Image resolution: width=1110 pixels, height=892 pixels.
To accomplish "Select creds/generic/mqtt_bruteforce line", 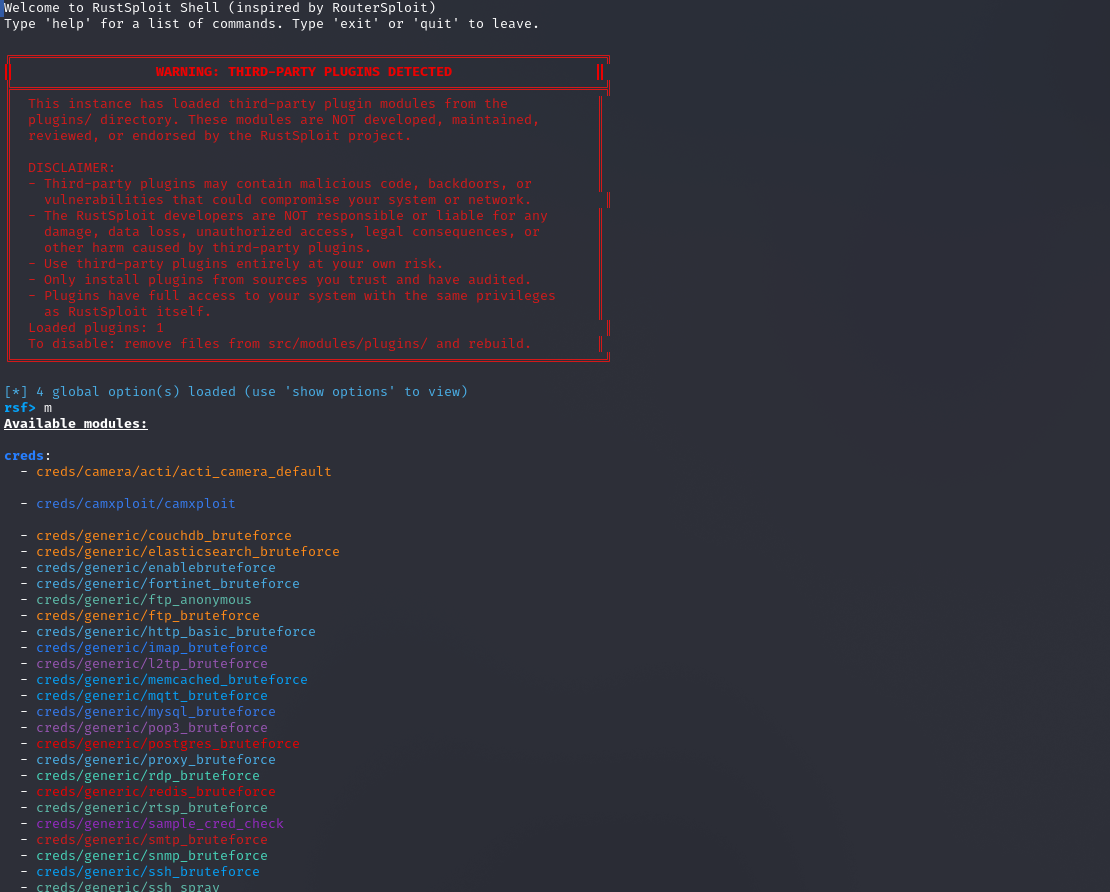I will click(152, 696).
